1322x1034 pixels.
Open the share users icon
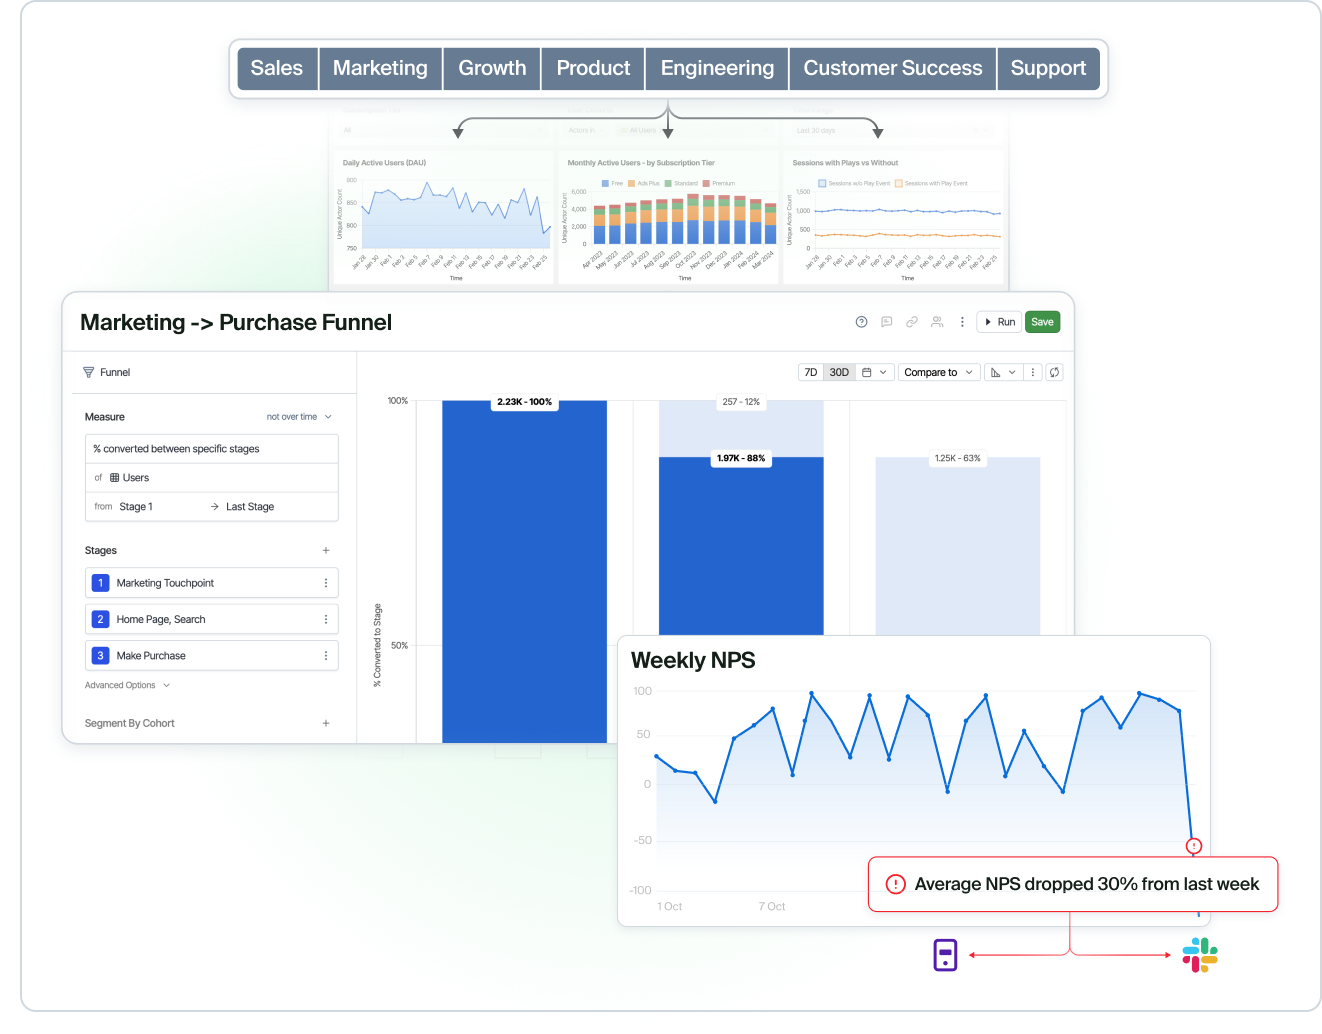pyautogui.click(x=937, y=322)
